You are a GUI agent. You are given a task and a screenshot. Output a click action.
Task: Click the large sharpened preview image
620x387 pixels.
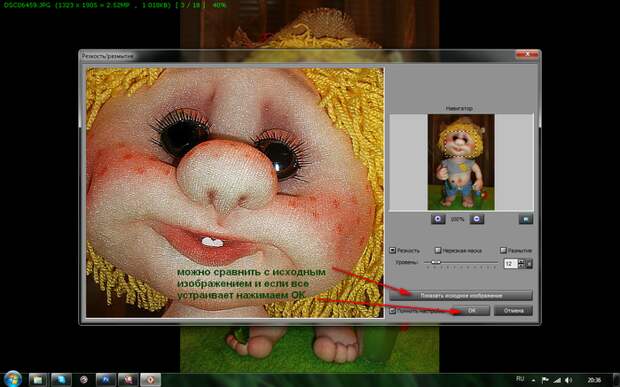click(x=235, y=192)
